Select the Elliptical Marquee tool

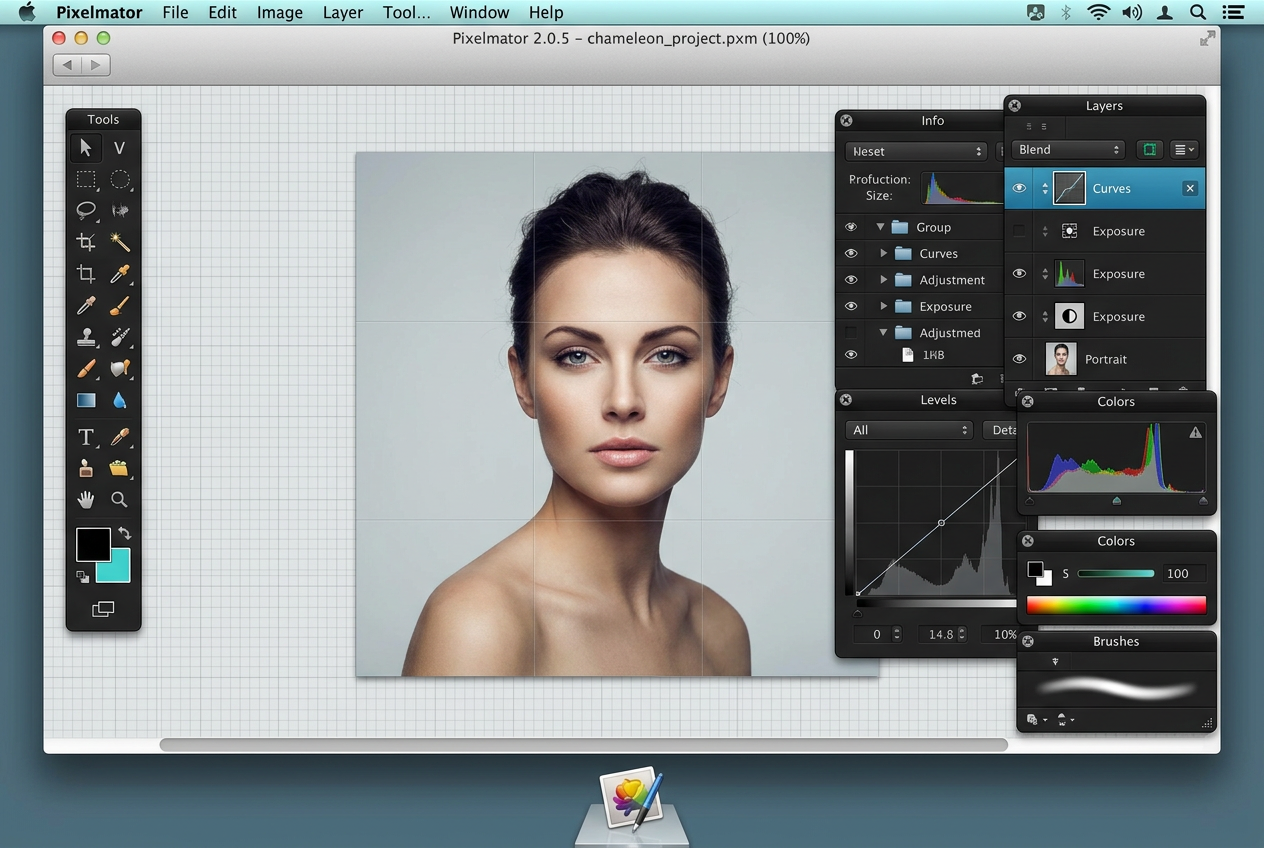tap(120, 180)
